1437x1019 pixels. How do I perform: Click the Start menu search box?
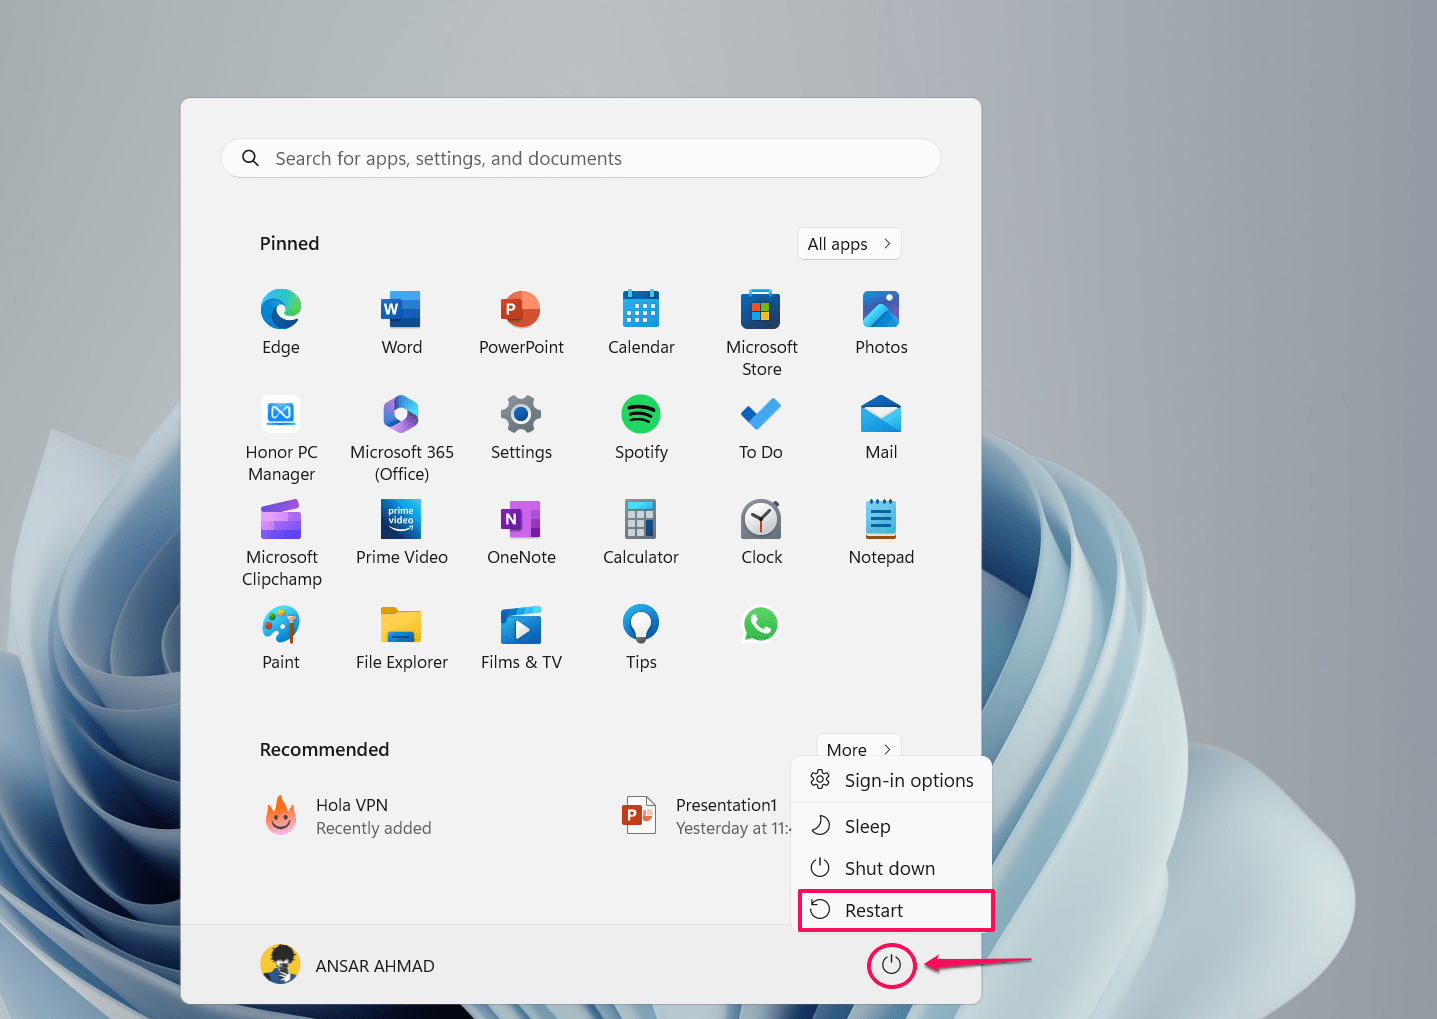(x=581, y=158)
